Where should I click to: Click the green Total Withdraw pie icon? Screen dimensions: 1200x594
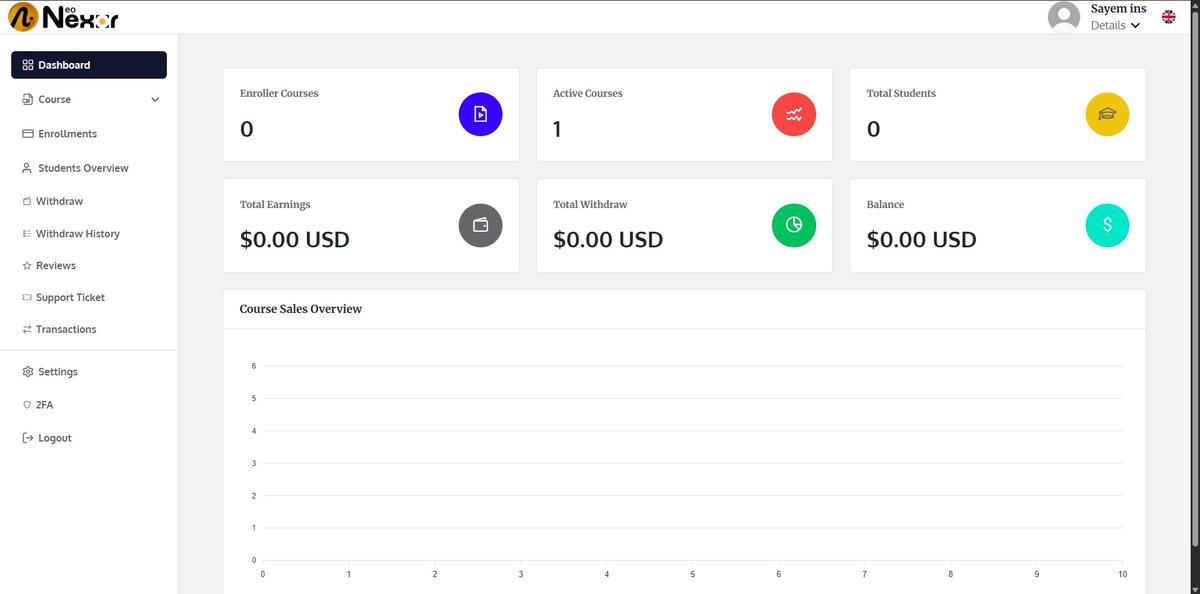(794, 225)
